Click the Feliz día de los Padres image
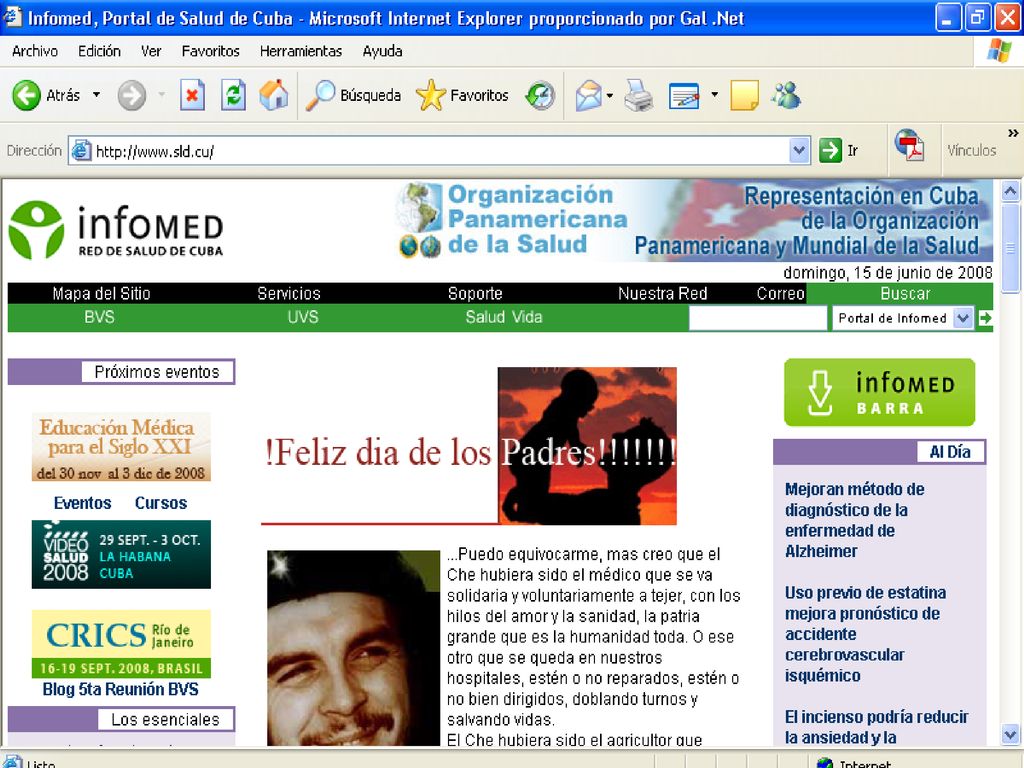This screenshot has height=768, width=1024. (469, 446)
